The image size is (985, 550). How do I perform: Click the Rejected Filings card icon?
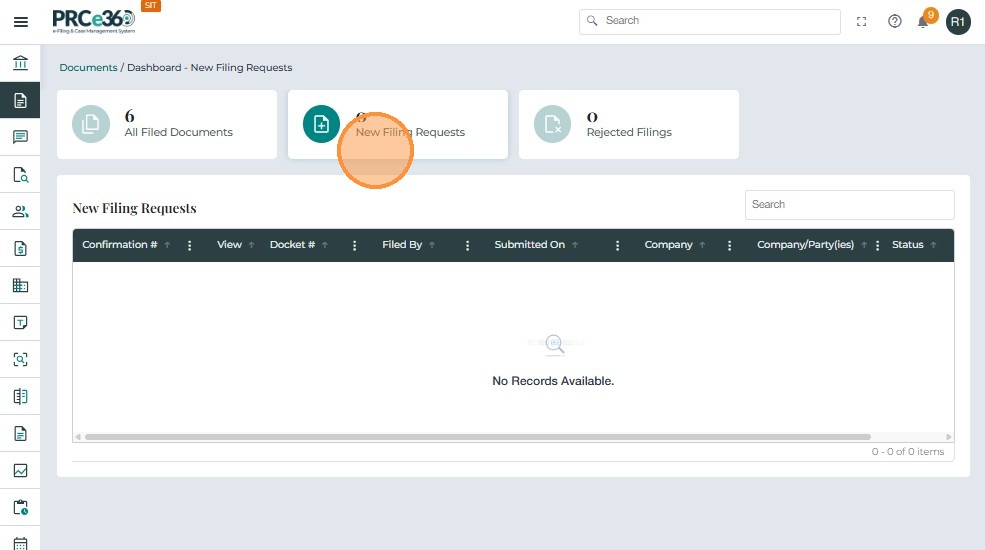coord(552,124)
